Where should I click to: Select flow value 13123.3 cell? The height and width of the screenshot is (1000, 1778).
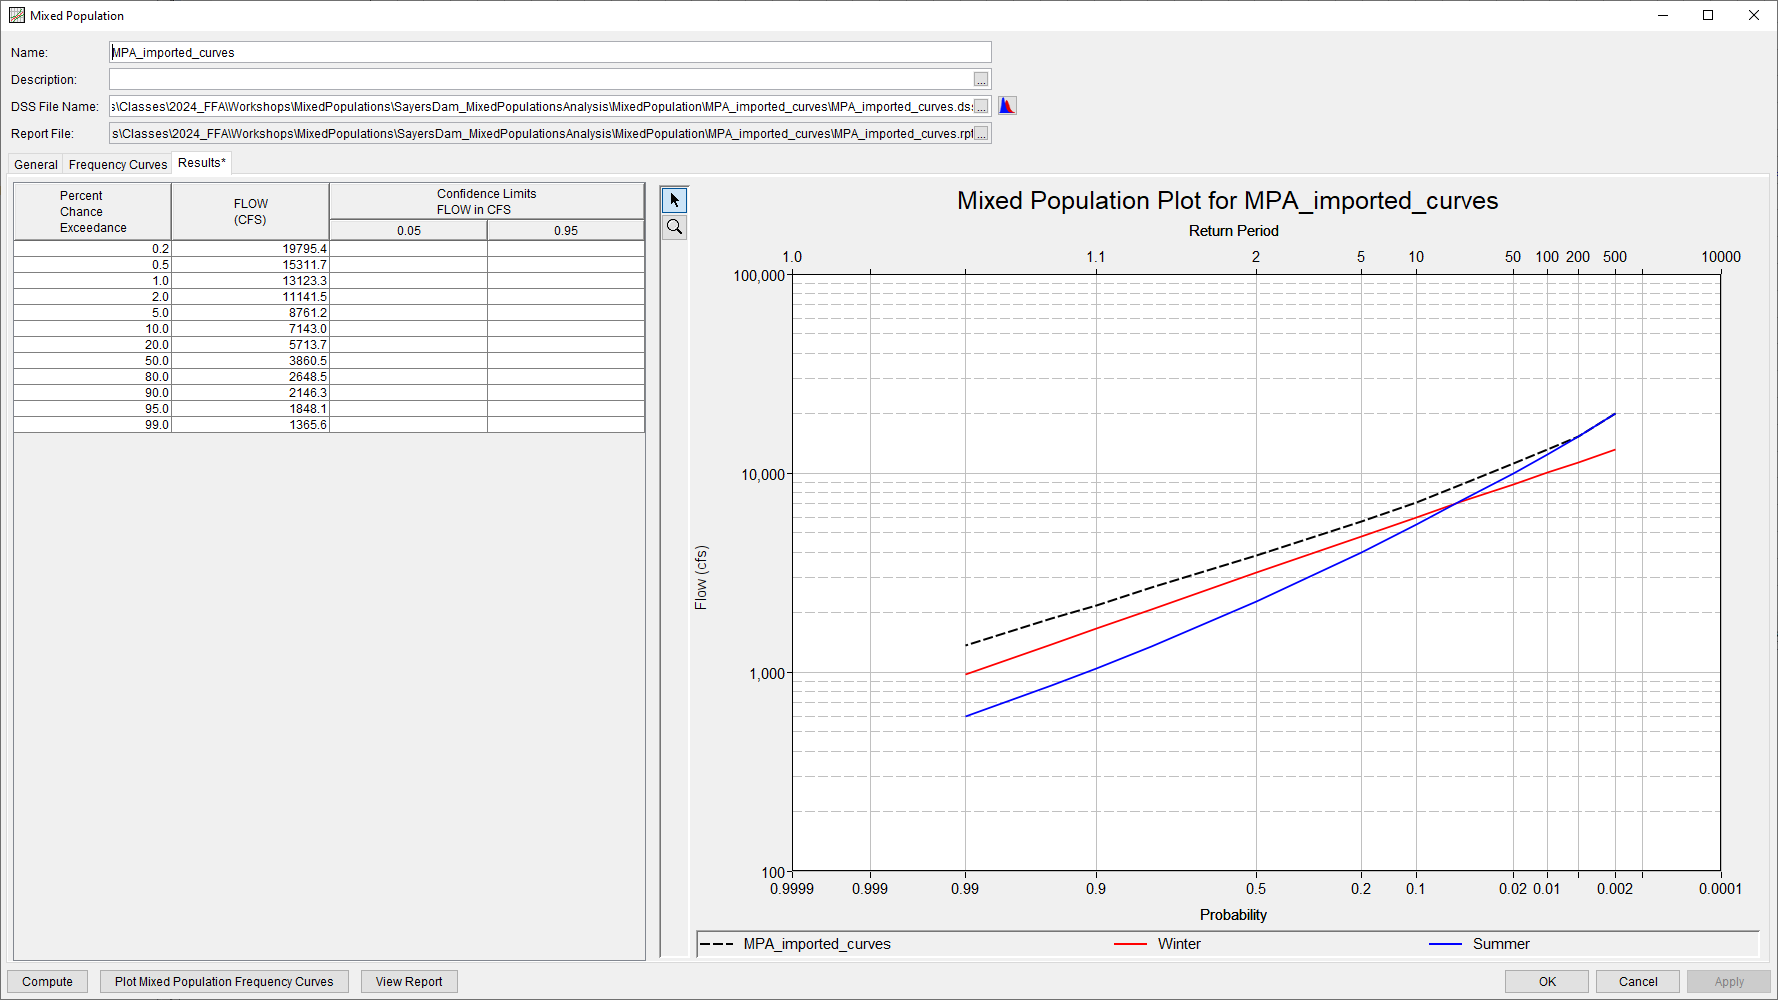[x=250, y=281]
